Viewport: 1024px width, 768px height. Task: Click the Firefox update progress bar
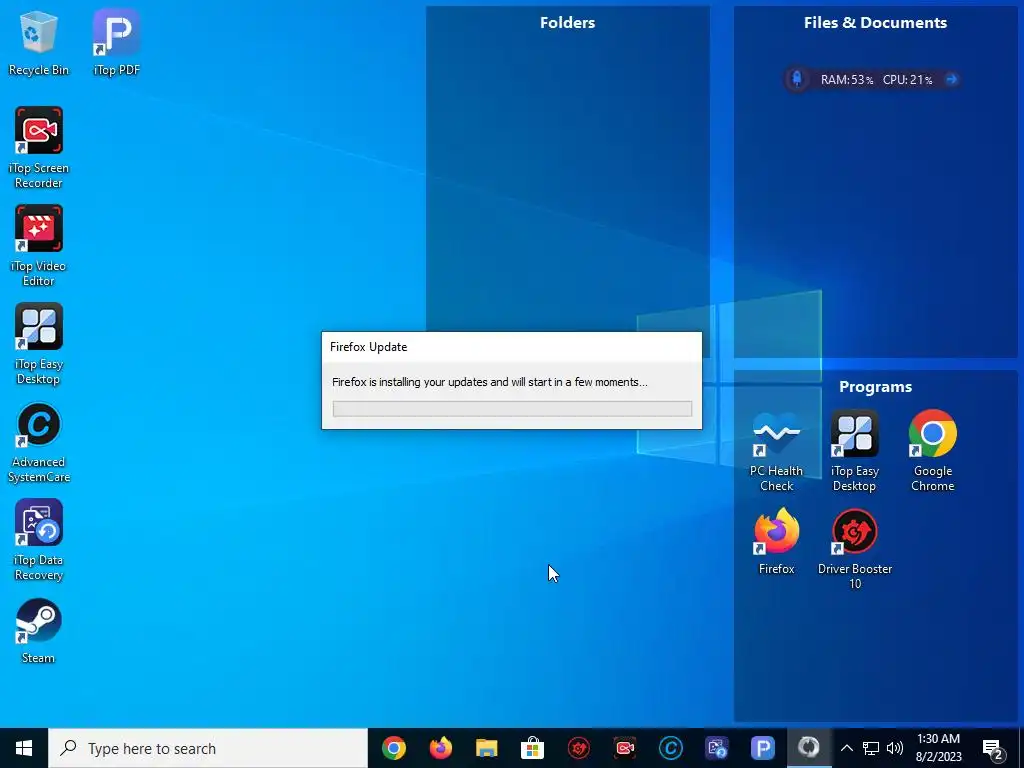[x=512, y=409]
